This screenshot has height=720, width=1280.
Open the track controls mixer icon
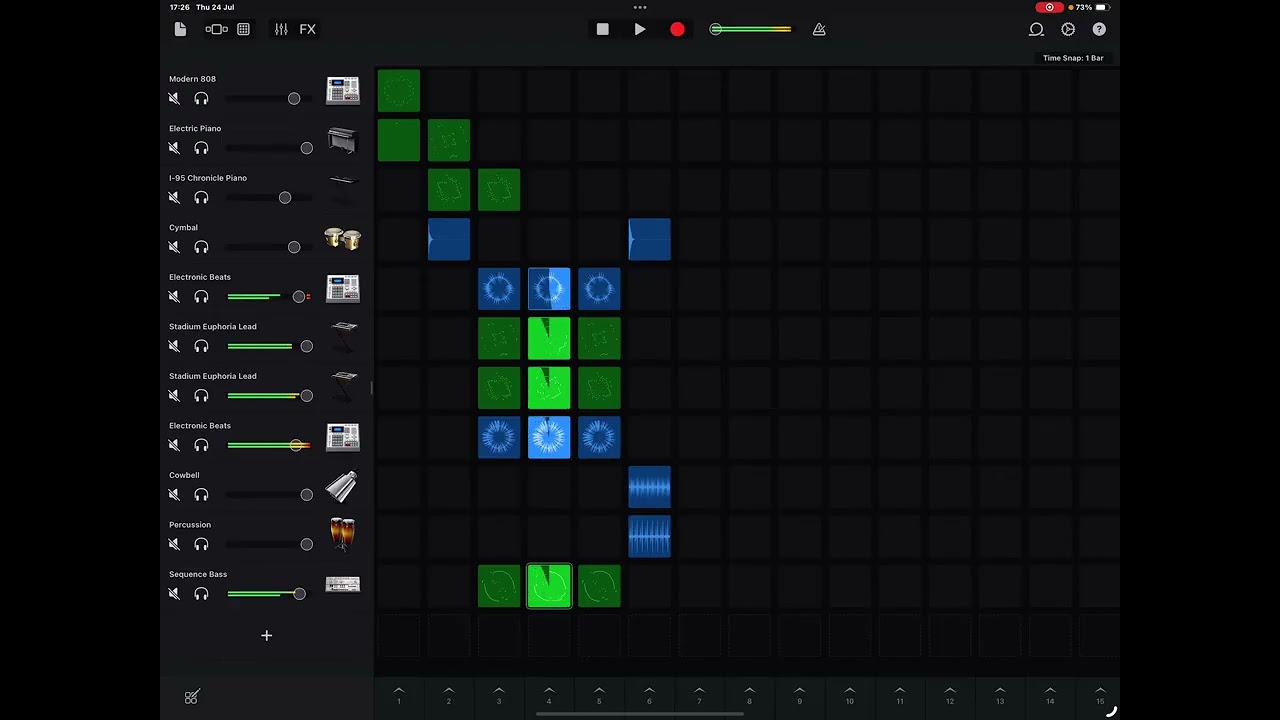(281, 29)
